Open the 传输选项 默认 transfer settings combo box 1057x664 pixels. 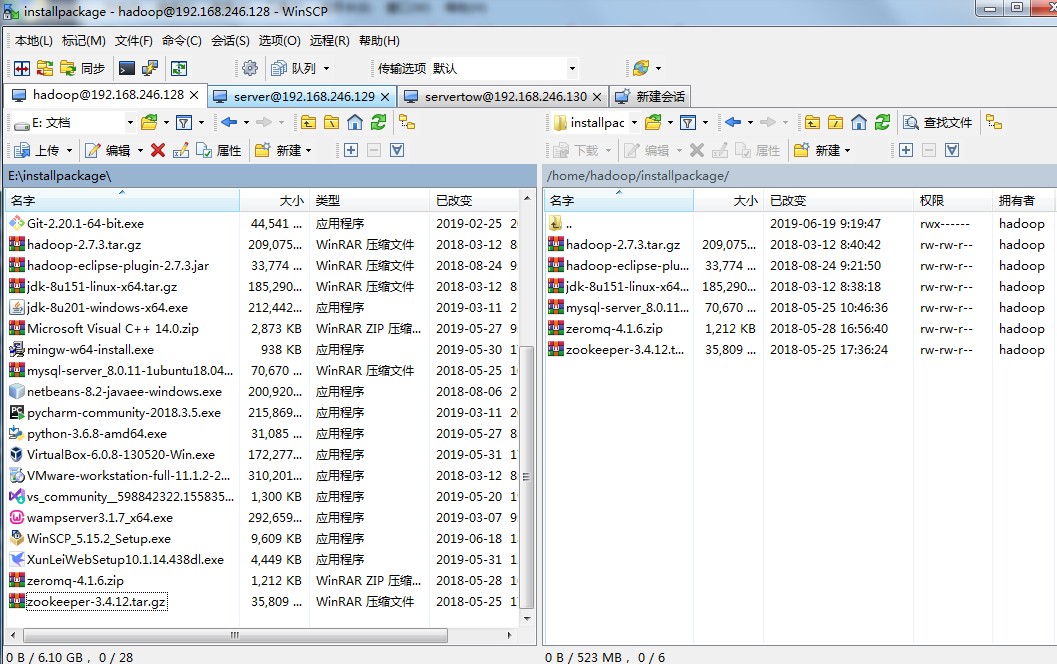[x=504, y=68]
